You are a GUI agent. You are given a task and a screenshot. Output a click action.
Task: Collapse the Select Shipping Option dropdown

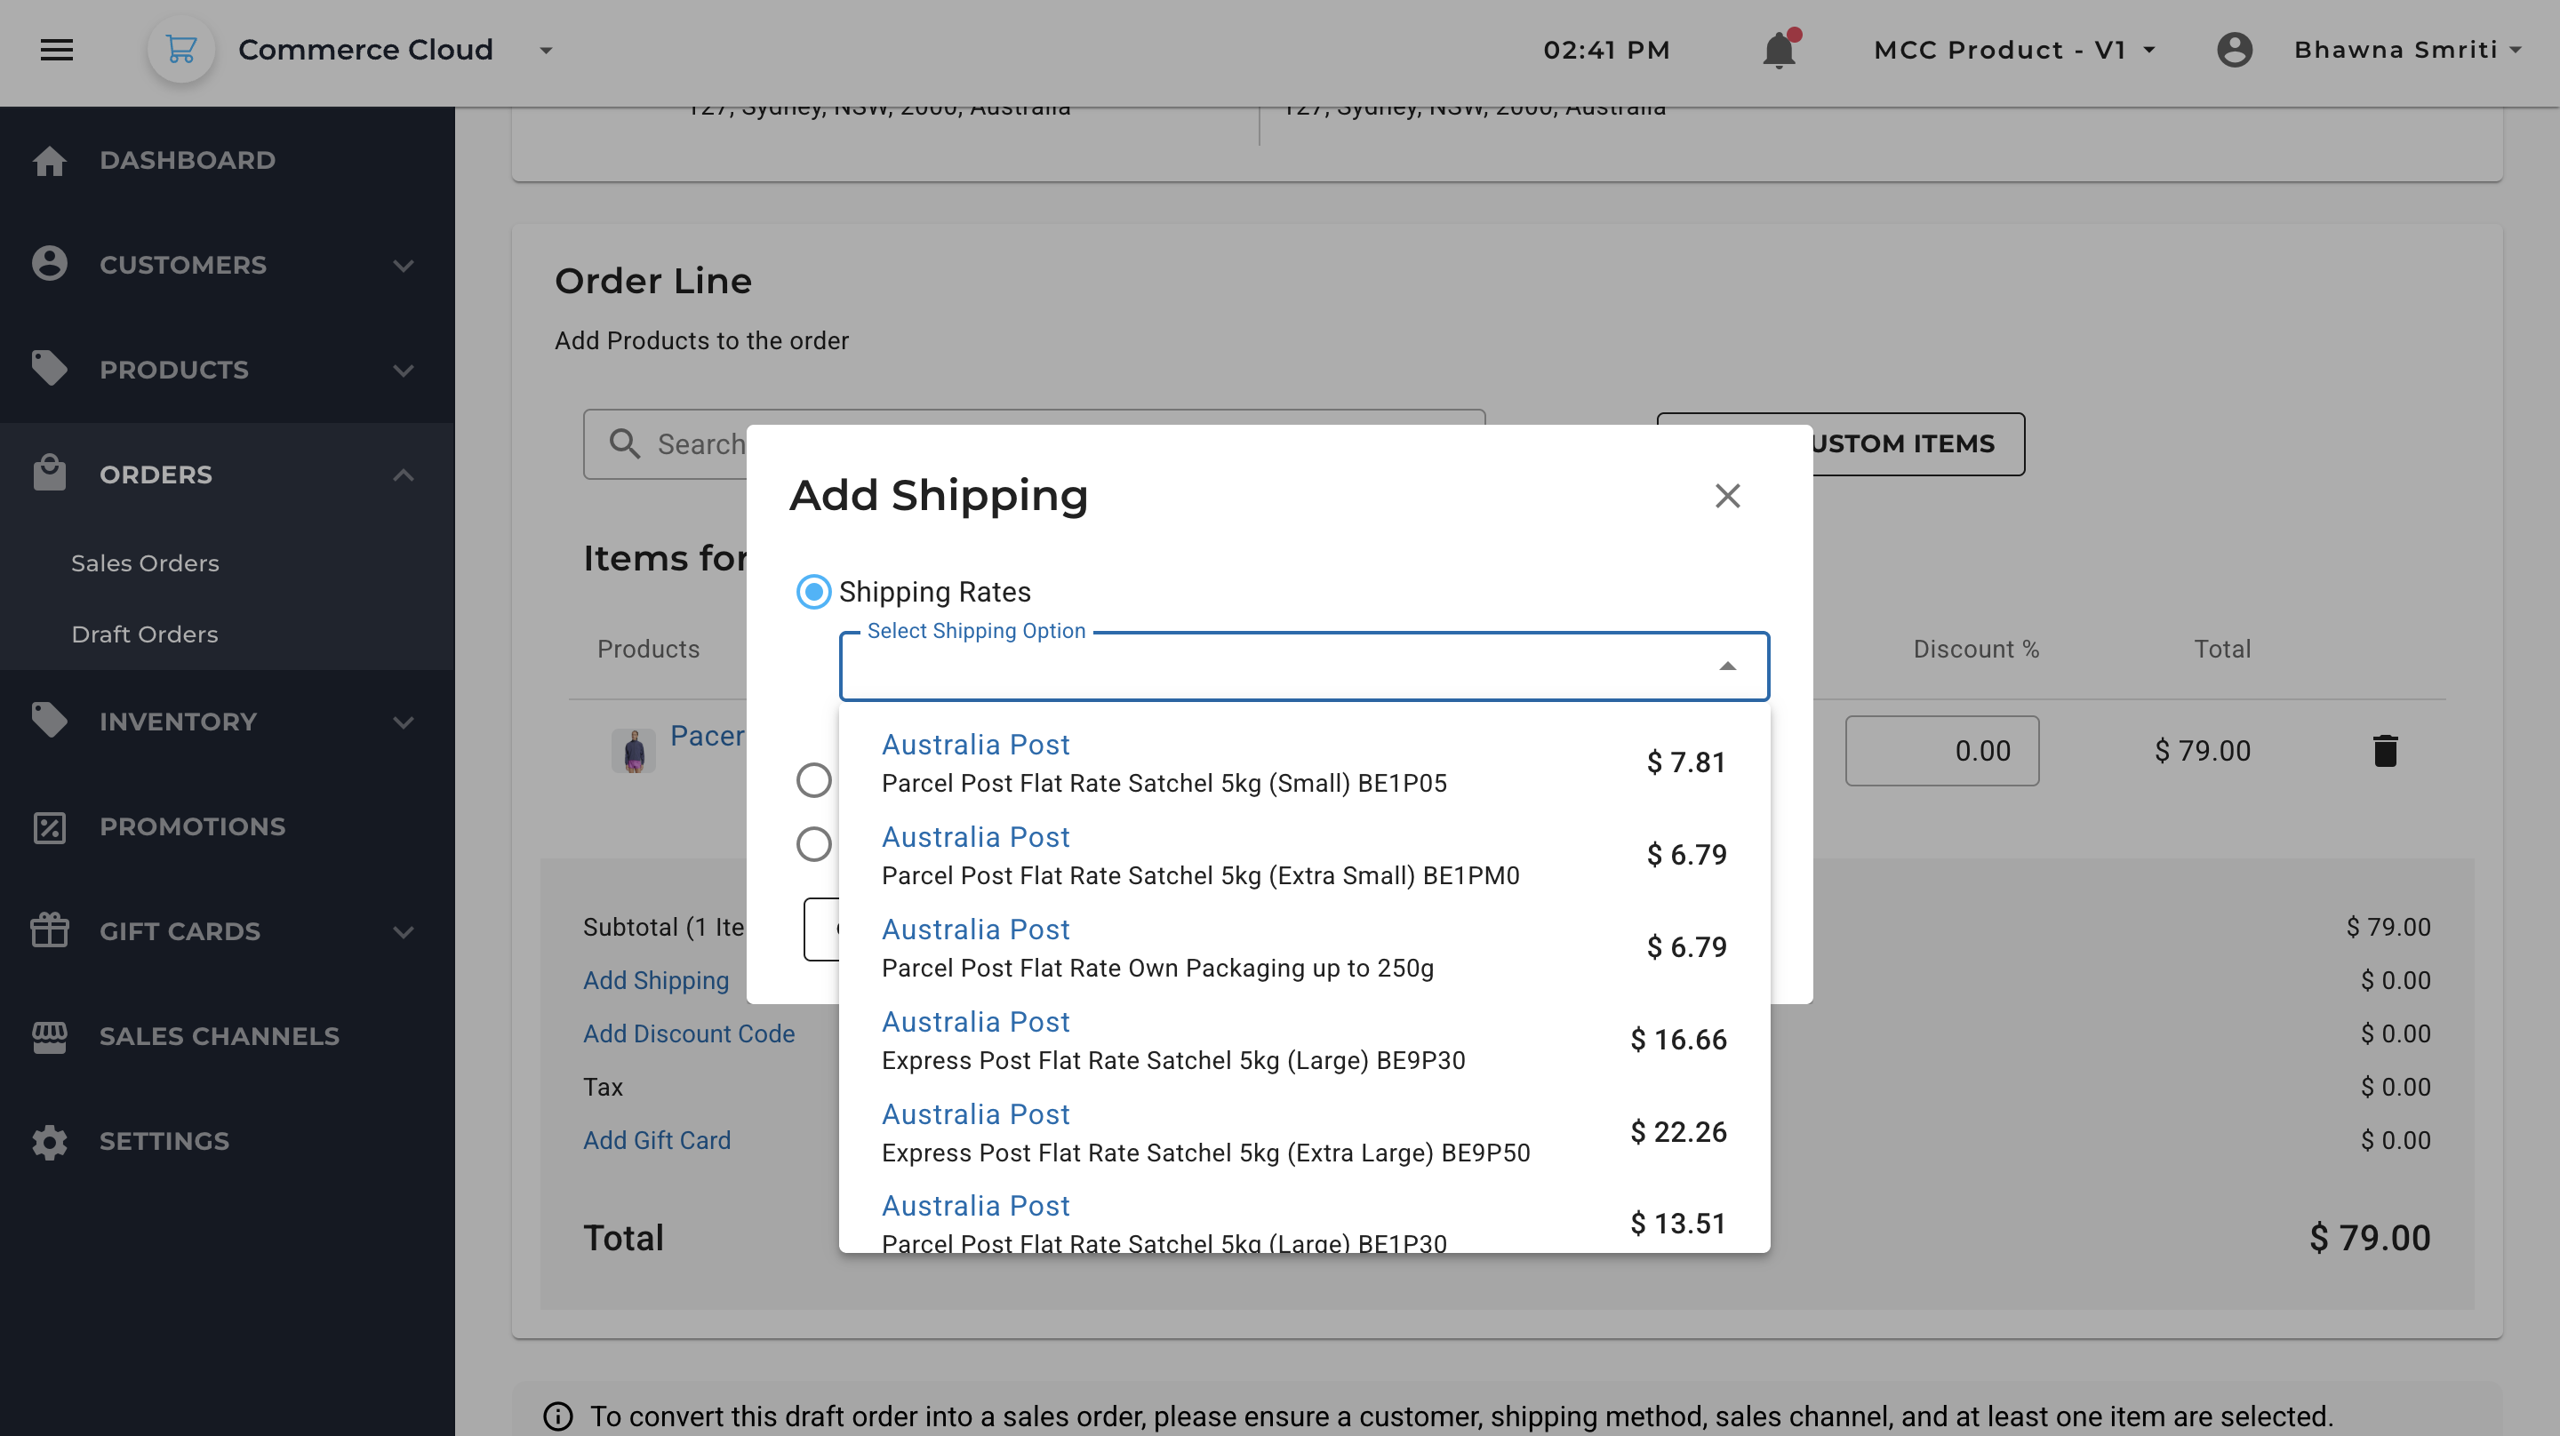[x=1727, y=666]
